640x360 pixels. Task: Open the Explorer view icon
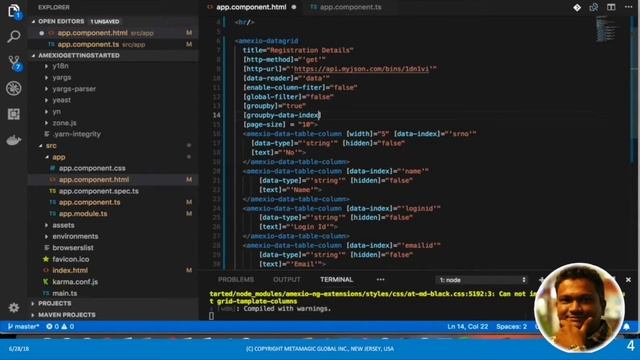(14, 11)
